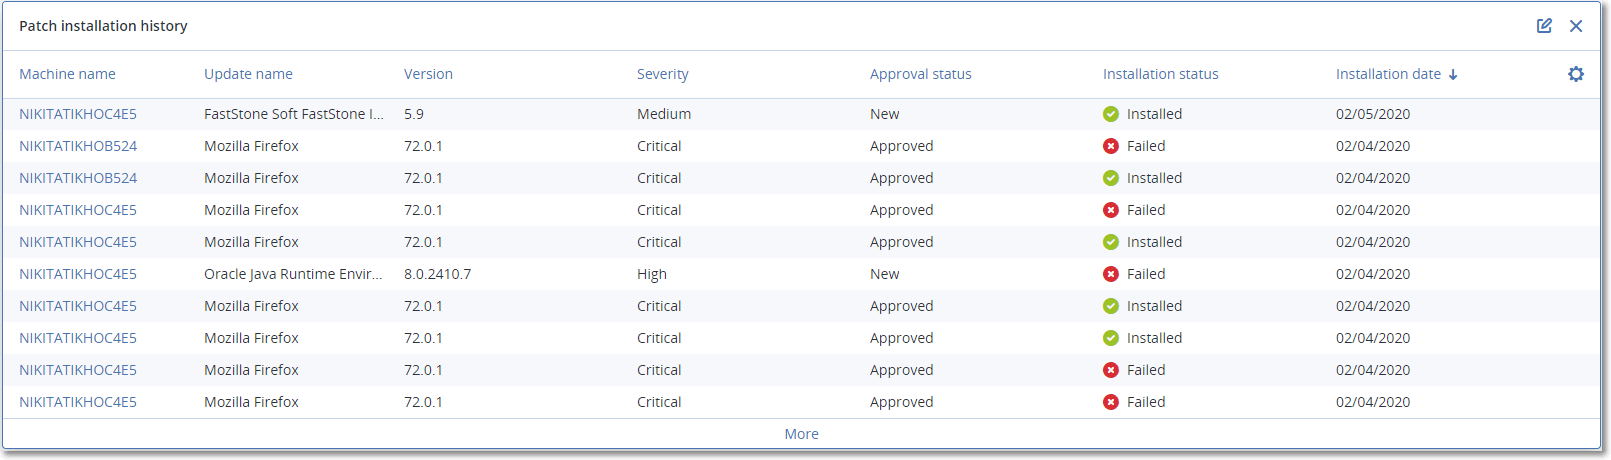Screen dimensions: 1611x460
Task: Open first NIKITATIKHOB524 machine link
Action: tap(78, 146)
